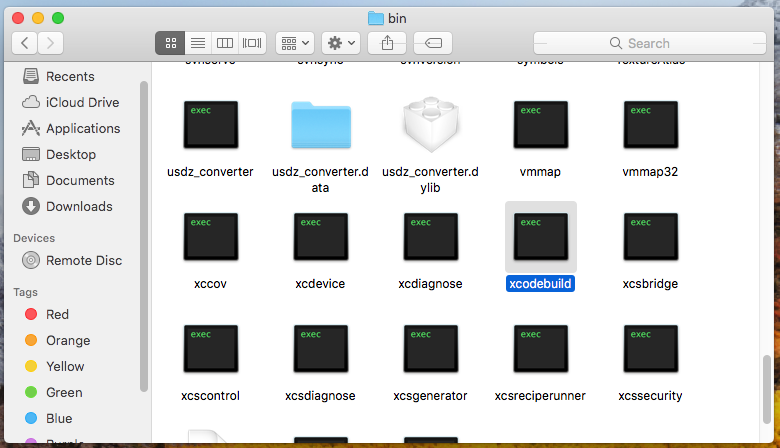
Task: Select the xcsgenerator exec icon
Action: click(431, 349)
